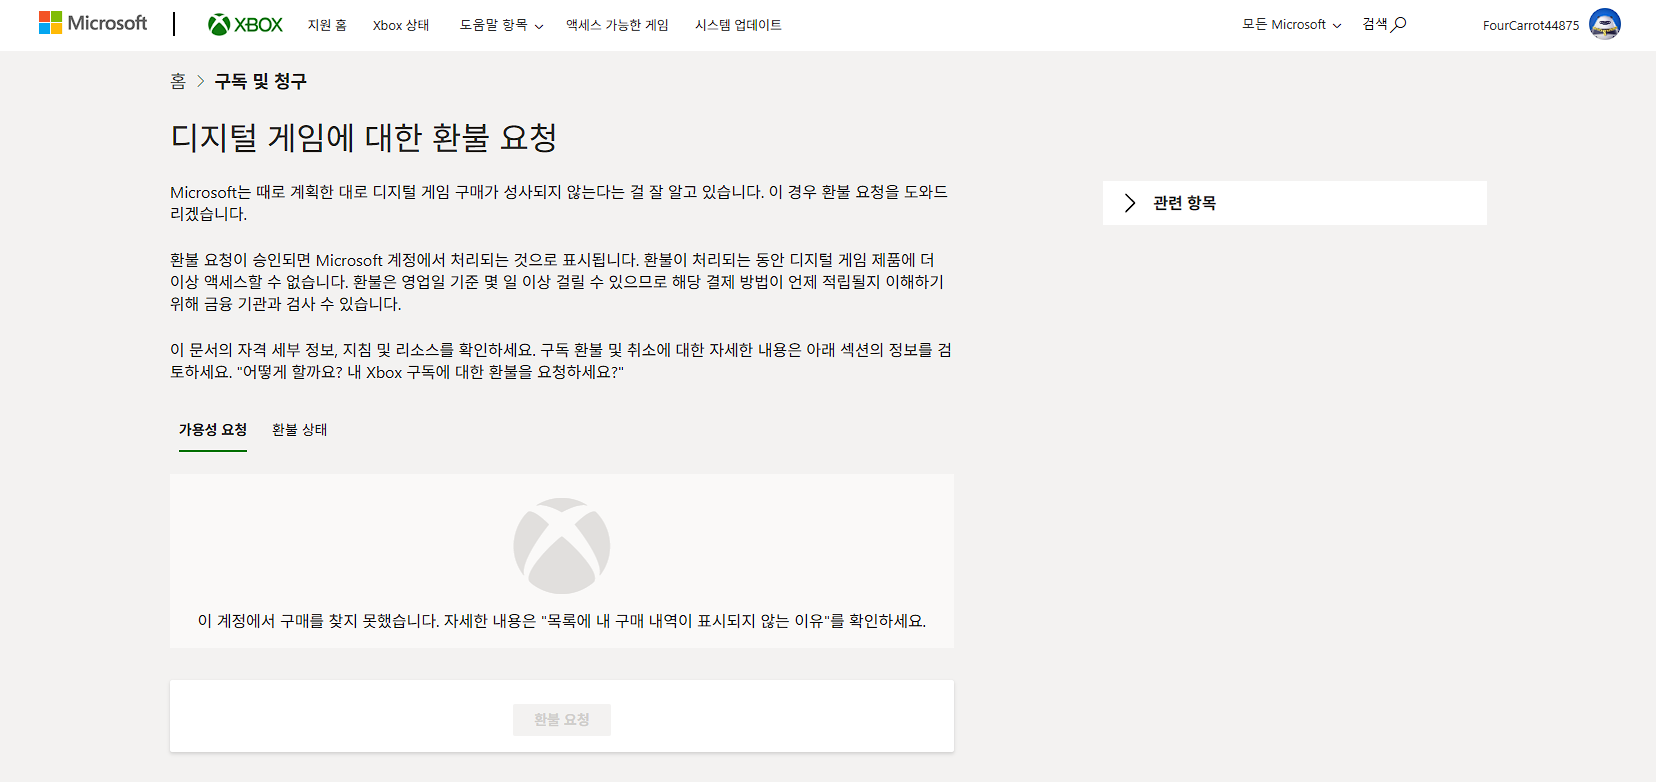The image size is (1656, 782).
Task: Go to 홈 breadcrumb link
Action: coord(178,81)
